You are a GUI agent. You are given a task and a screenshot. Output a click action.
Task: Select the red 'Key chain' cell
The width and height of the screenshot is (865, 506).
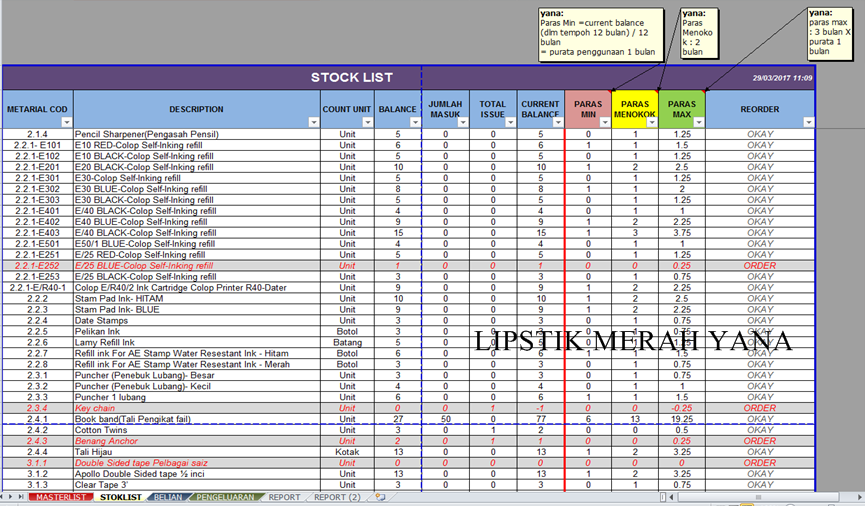(196, 408)
